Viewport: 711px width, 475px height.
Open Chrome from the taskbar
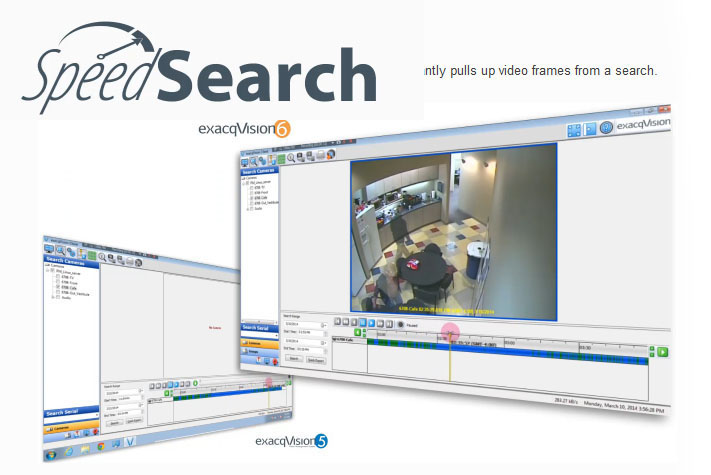click(101, 446)
